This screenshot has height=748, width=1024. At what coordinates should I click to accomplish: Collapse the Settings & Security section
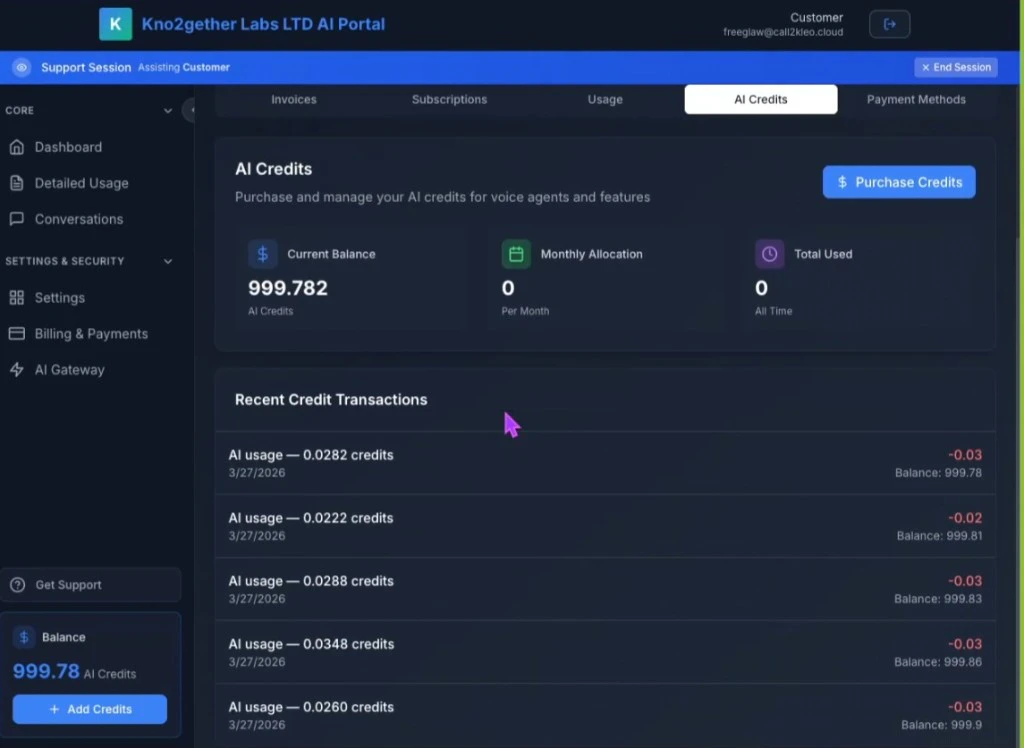click(167, 261)
